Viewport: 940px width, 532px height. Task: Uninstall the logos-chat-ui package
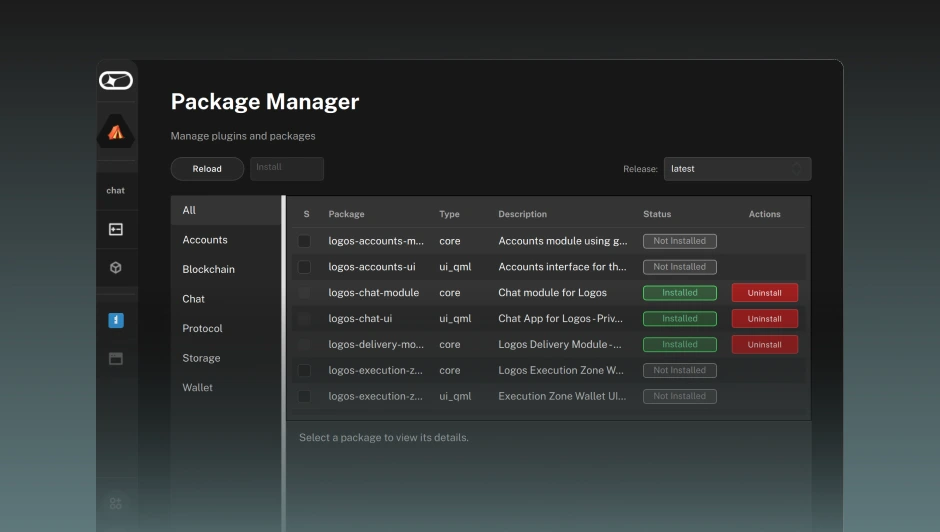[x=764, y=318]
